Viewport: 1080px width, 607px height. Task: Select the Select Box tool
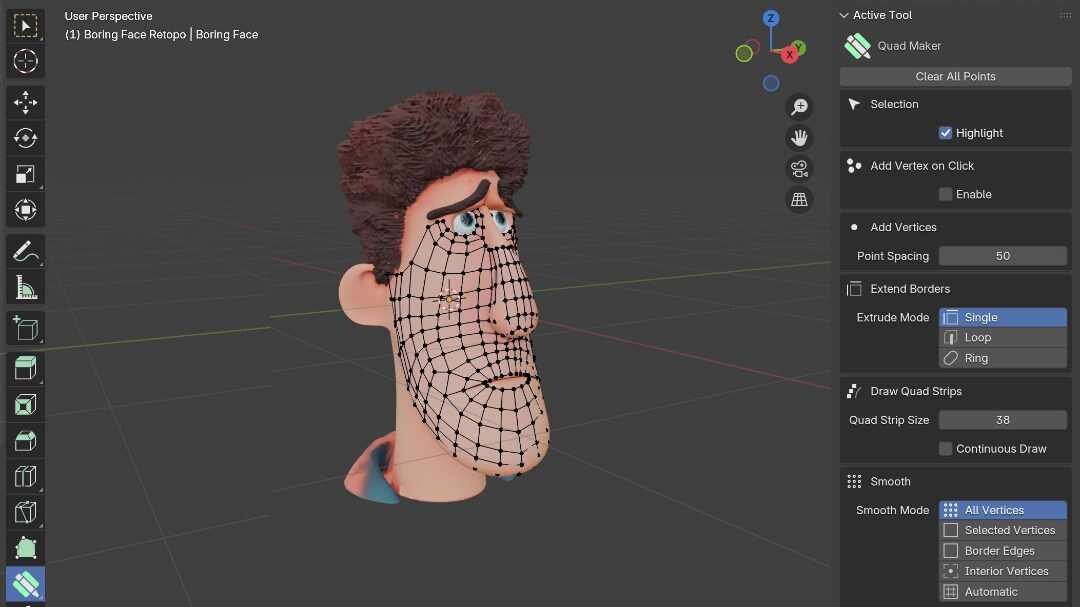pos(25,26)
